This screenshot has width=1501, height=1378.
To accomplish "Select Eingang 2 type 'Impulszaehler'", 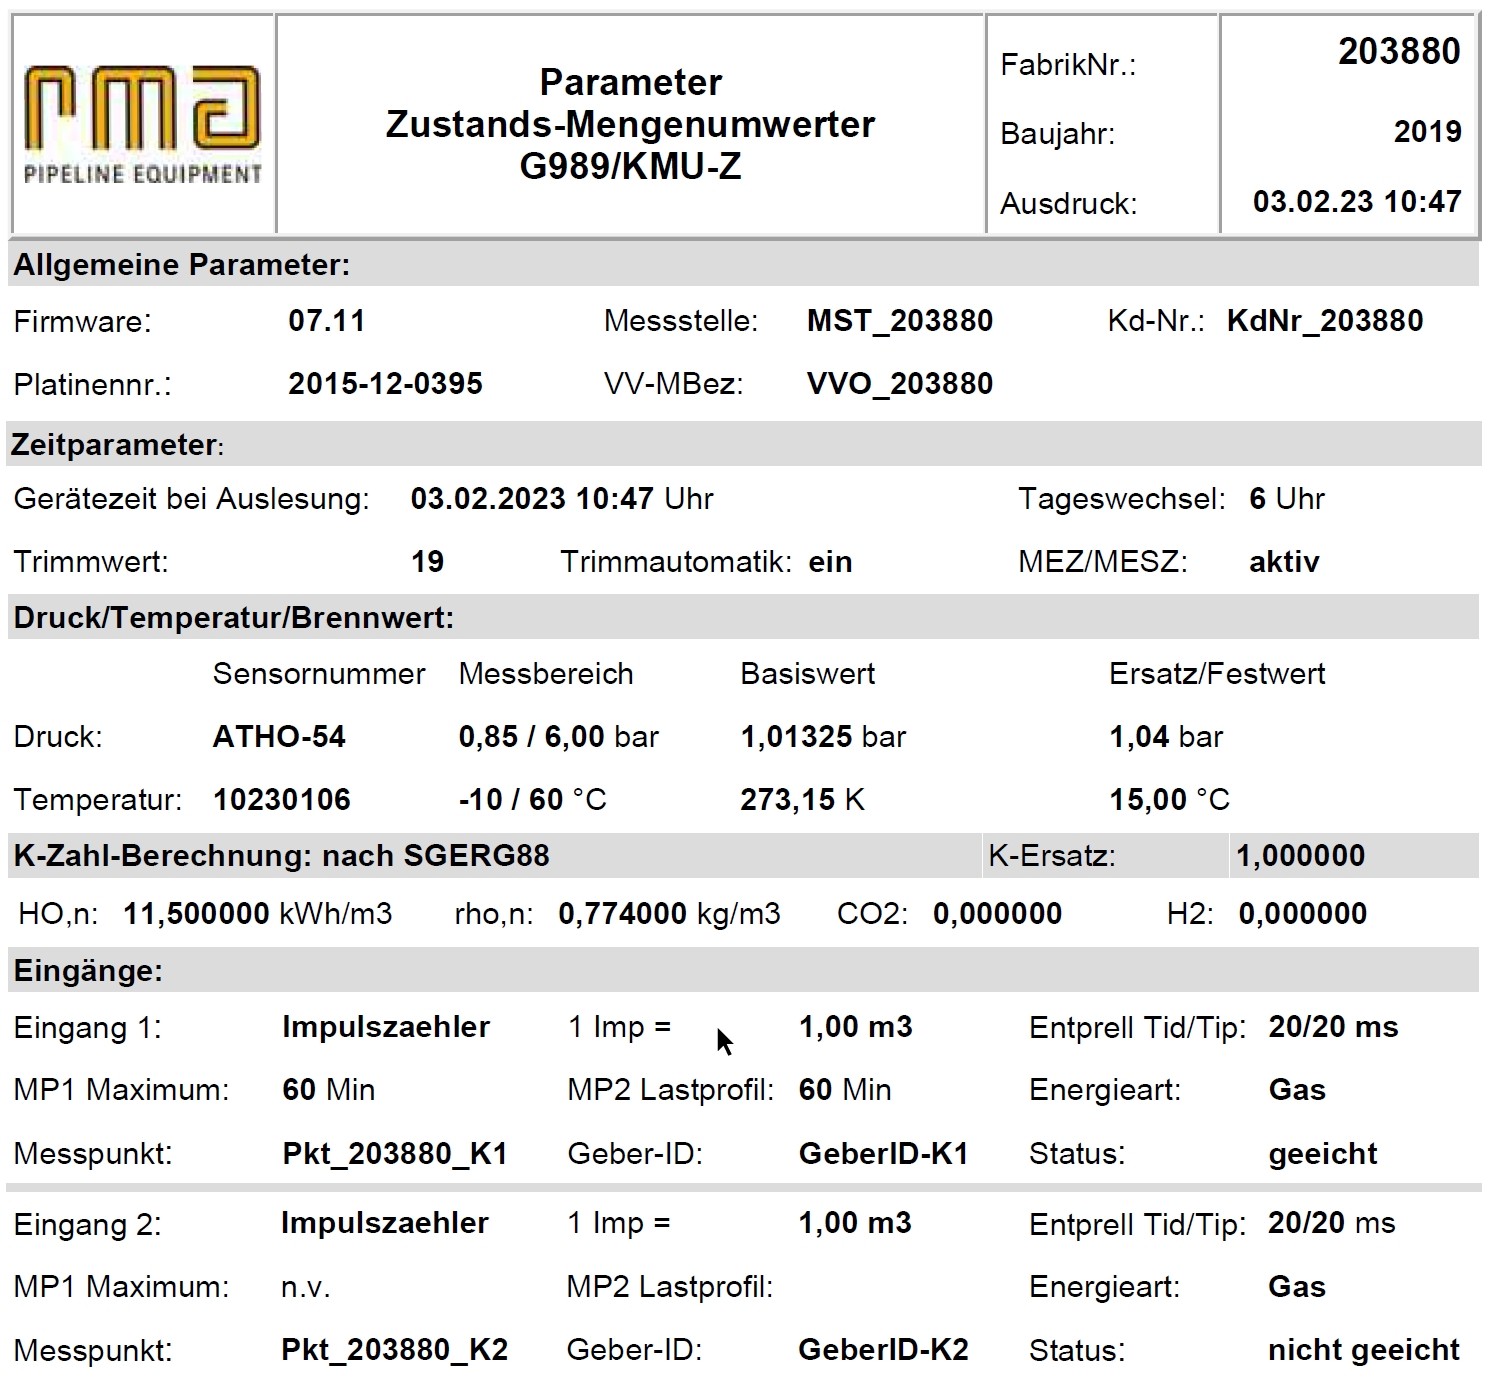I will click(385, 1223).
